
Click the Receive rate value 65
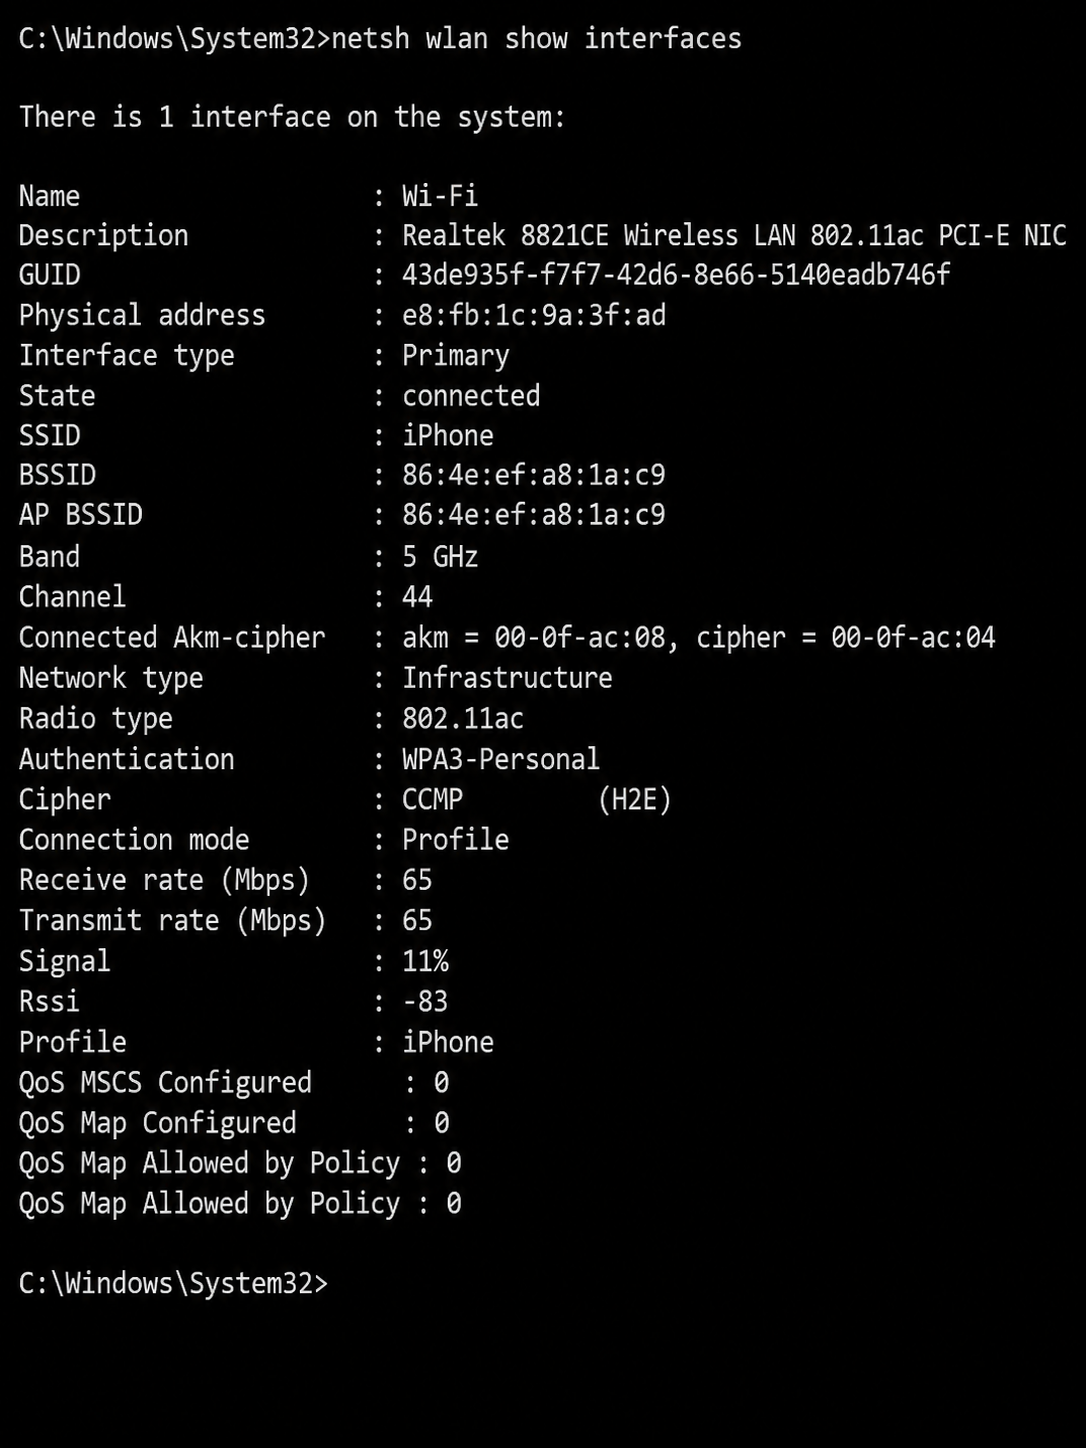(x=417, y=880)
